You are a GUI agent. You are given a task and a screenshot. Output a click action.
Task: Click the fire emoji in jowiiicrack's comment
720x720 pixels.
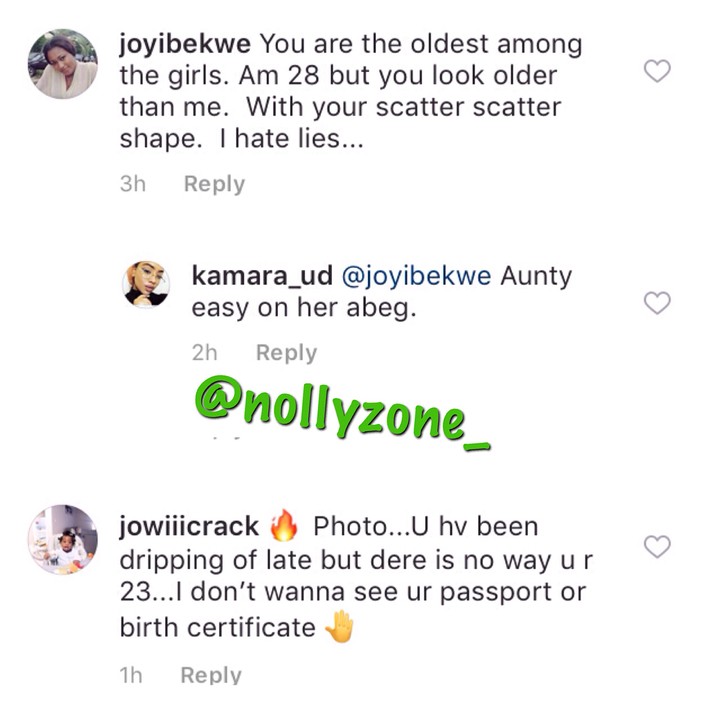pos(285,524)
